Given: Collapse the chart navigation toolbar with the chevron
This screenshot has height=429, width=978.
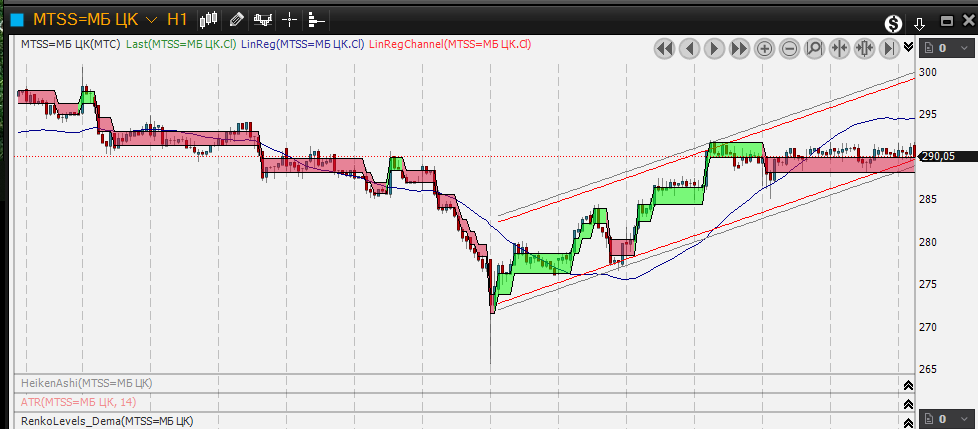Looking at the screenshot, I should coord(908,47).
